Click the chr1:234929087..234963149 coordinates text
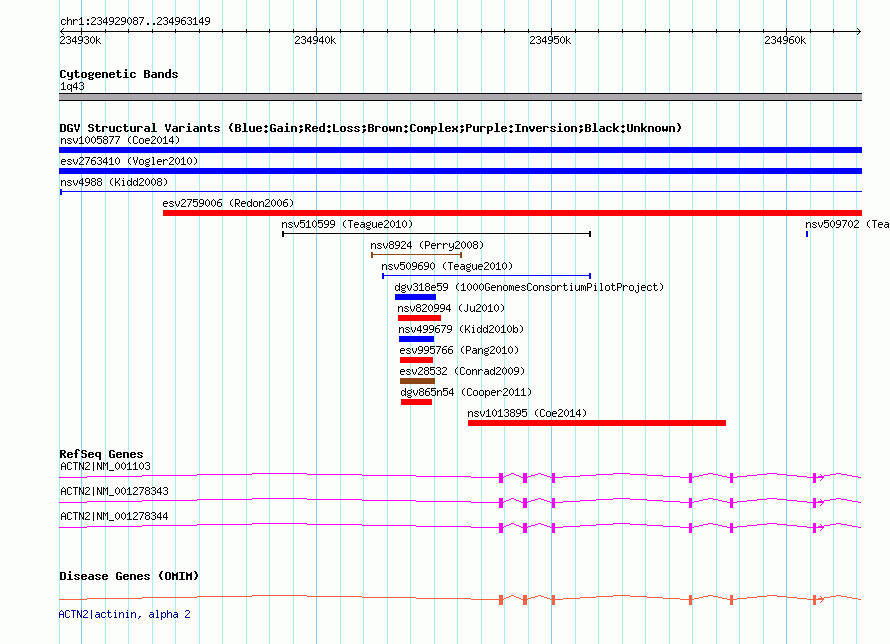 [135, 21]
